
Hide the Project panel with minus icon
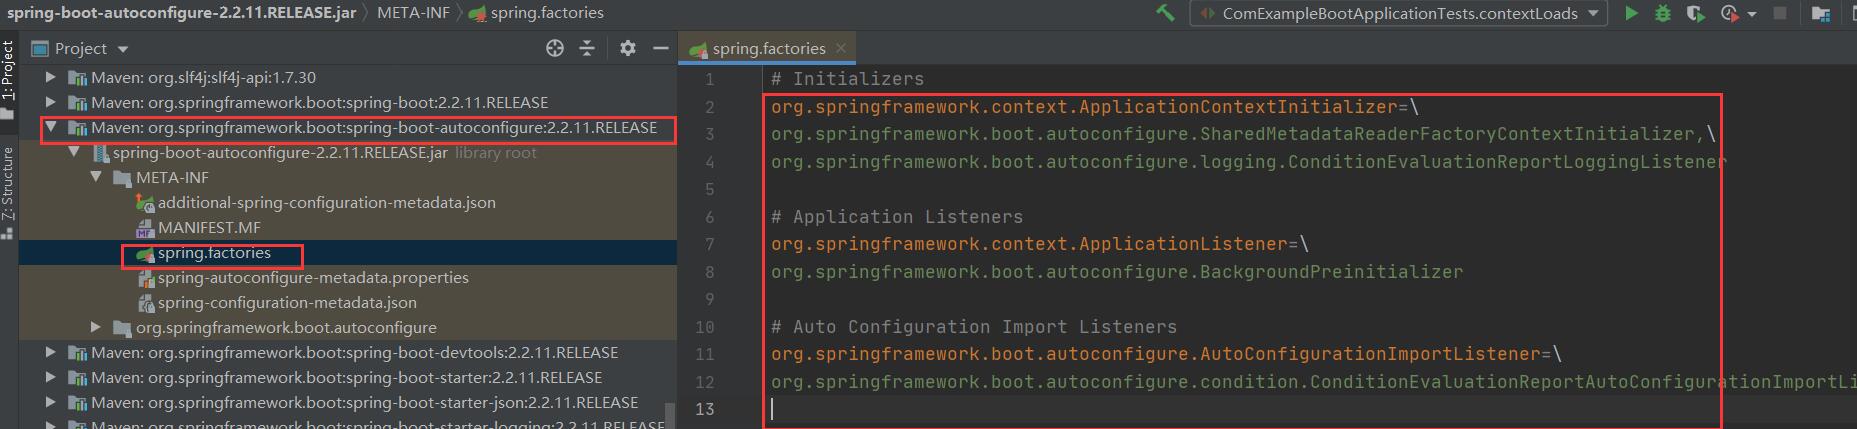pos(660,48)
